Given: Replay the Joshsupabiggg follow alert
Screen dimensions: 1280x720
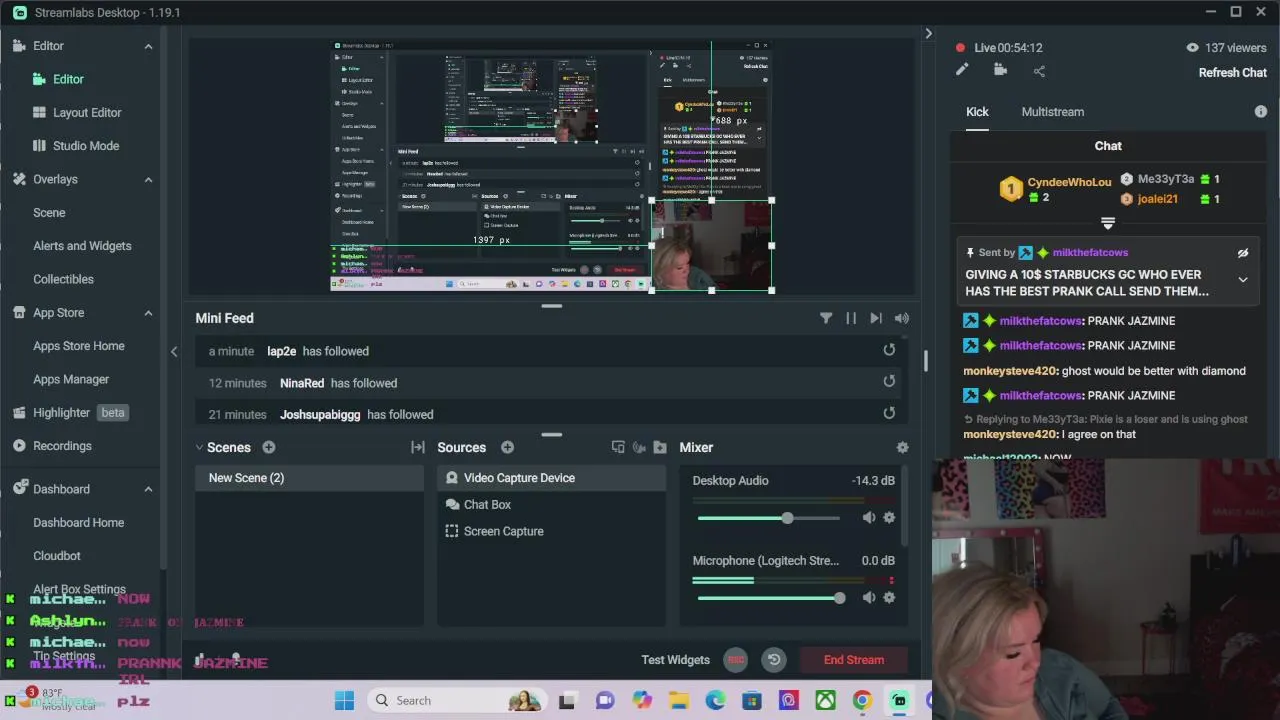Looking at the screenshot, I should click(889, 413).
